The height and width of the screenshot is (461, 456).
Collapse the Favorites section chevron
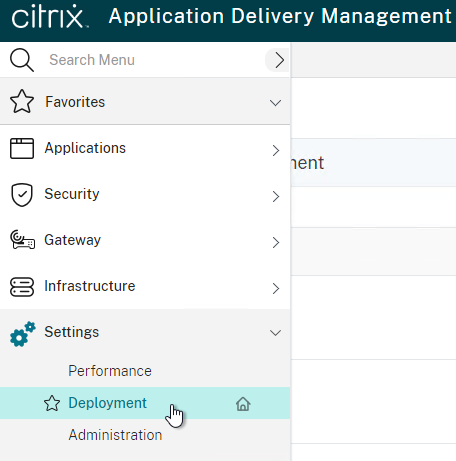[x=275, y=103]
